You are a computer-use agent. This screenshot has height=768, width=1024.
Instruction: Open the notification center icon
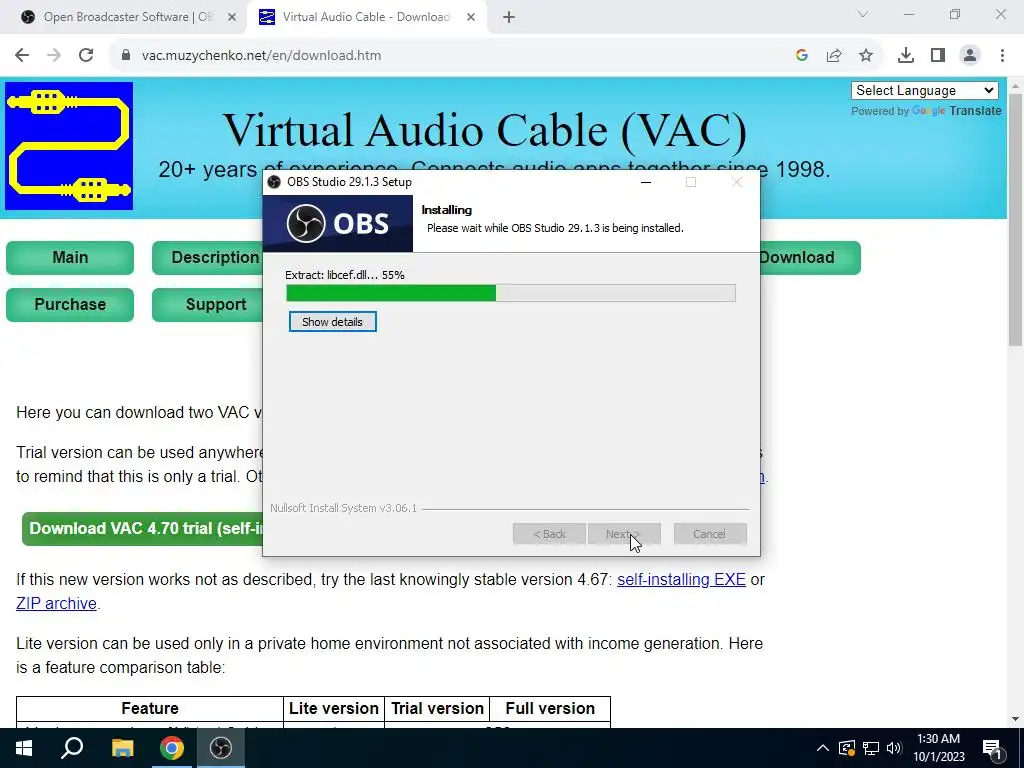click(x=993, y=748)
